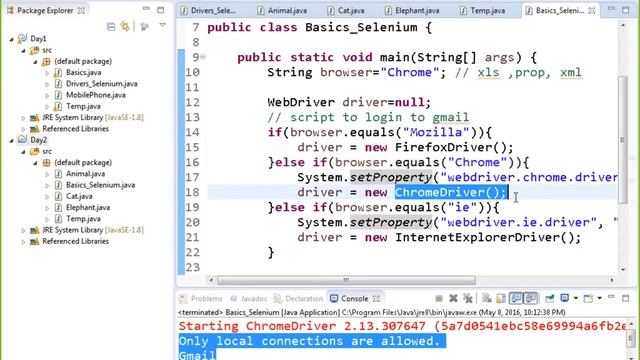This screenshot has width=640, height=360.
Task: Minimize the Package Explorer view
Action: click(146, 9)
